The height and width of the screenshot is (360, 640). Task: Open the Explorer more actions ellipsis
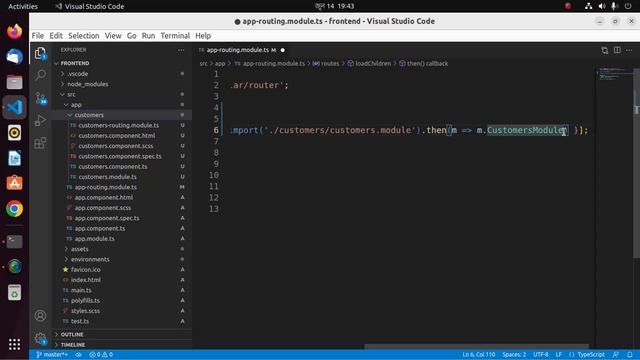click(181, 50)
